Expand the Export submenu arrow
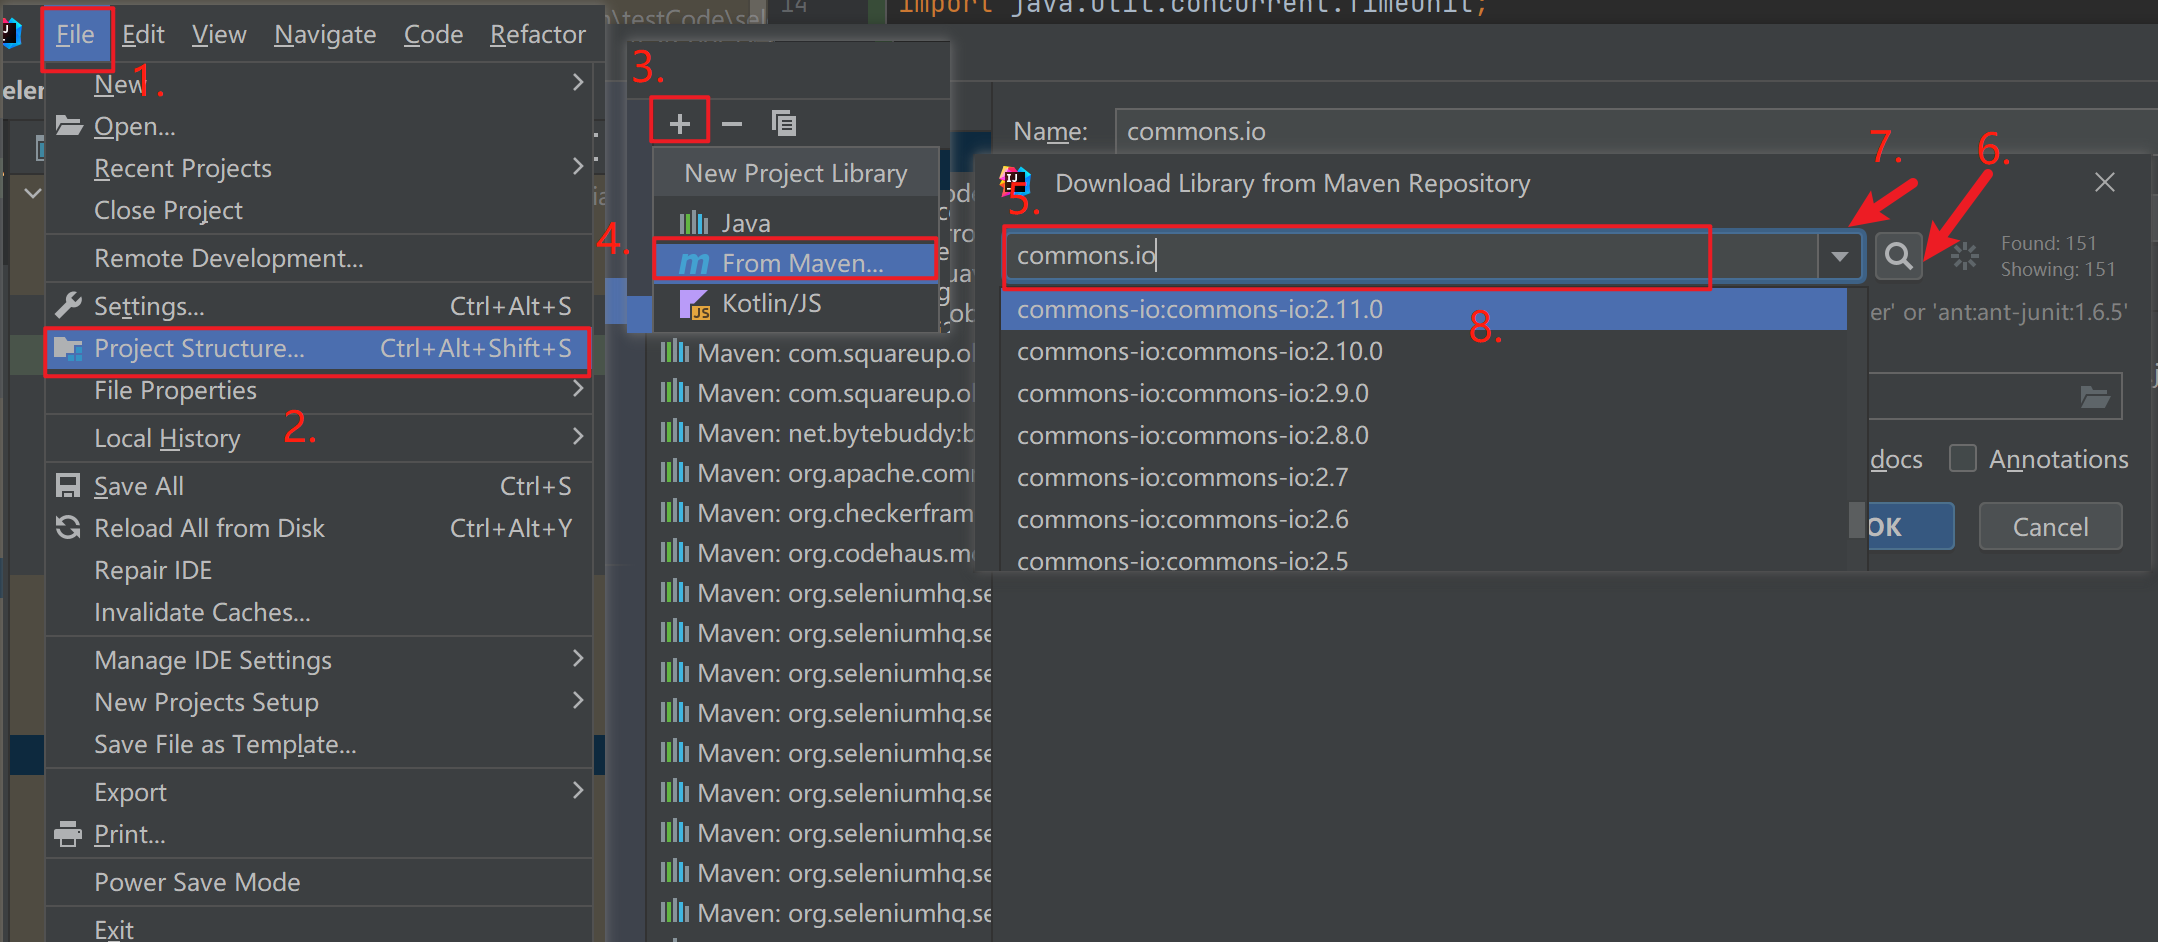2158x942 pixels. (578, 790)
